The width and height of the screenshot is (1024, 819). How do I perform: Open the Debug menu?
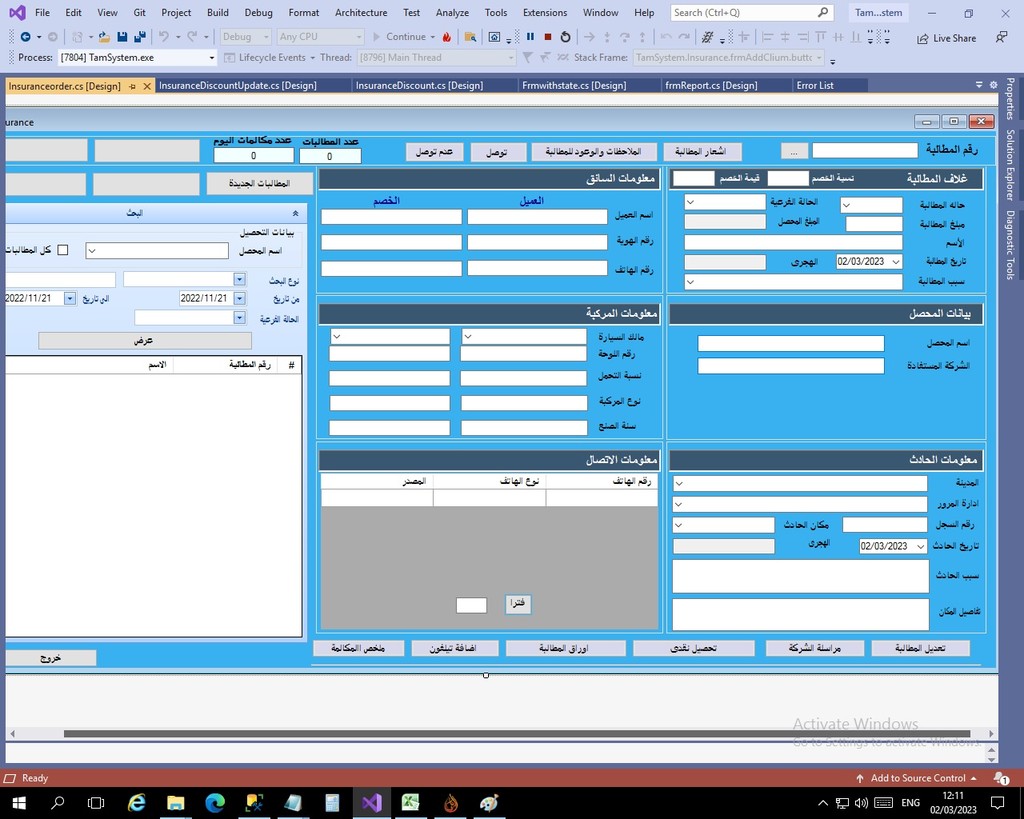(259, 12)
